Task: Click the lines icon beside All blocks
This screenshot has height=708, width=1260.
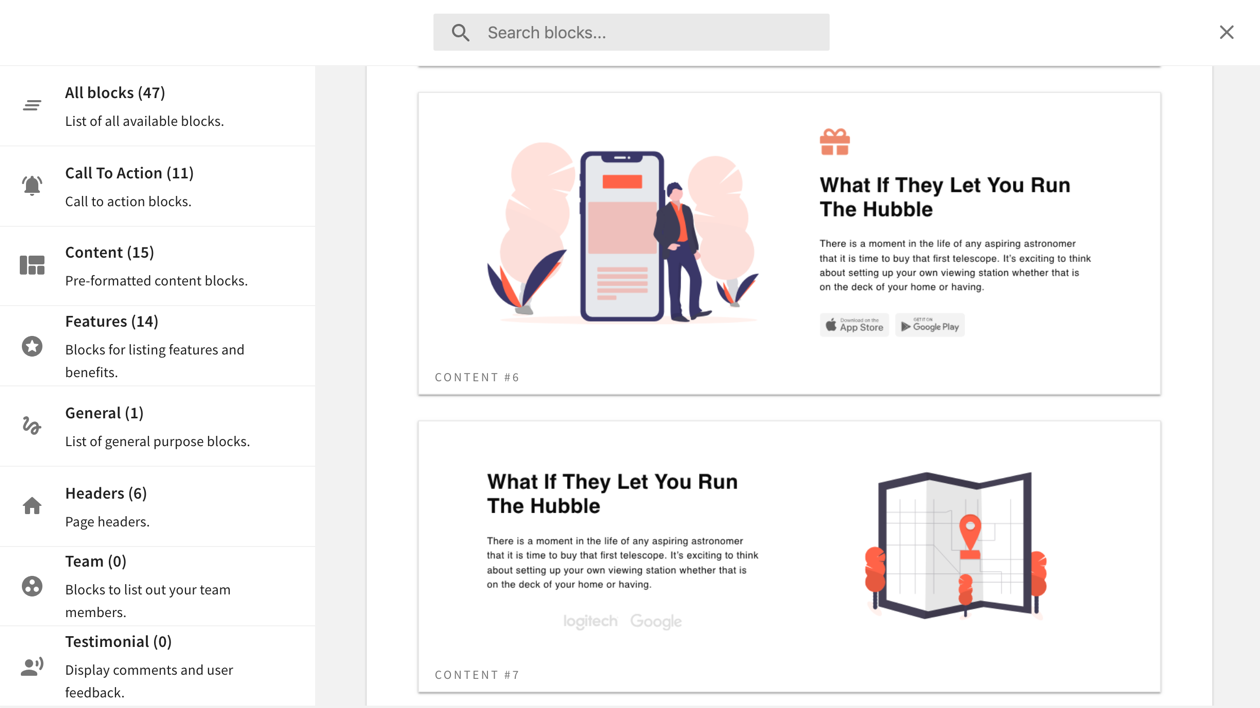Action: pos(31,104)
